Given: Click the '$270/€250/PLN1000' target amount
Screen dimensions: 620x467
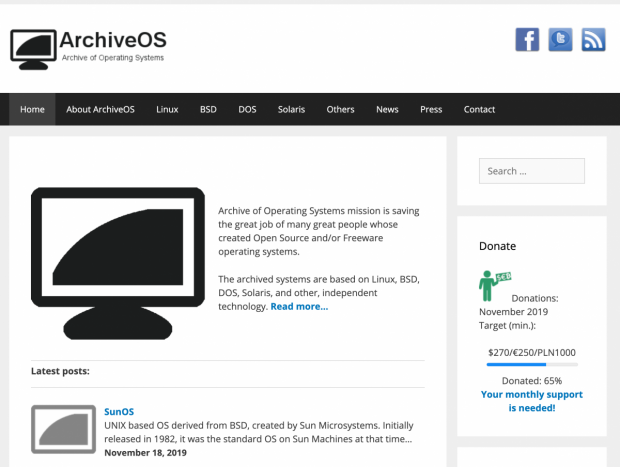Looking at the screenshot, I should pyautogui.click(x=532, y=352).
